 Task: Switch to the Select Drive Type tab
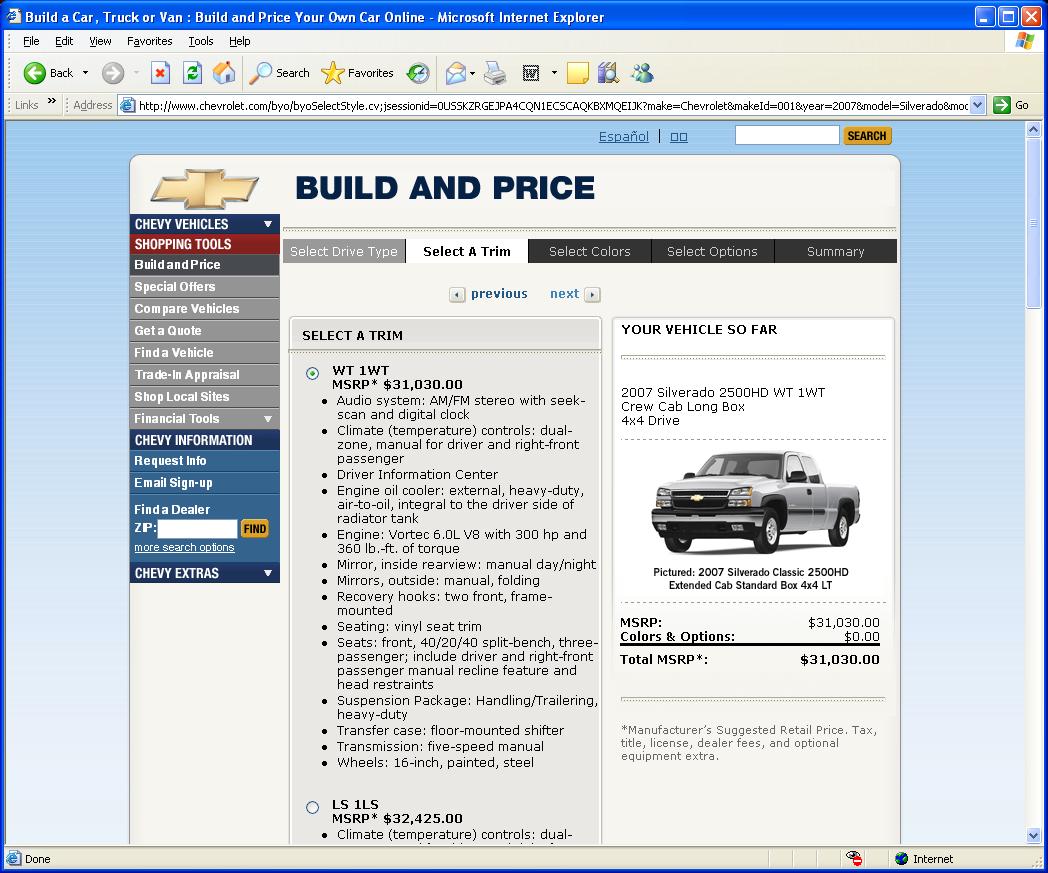click(344, 251)
